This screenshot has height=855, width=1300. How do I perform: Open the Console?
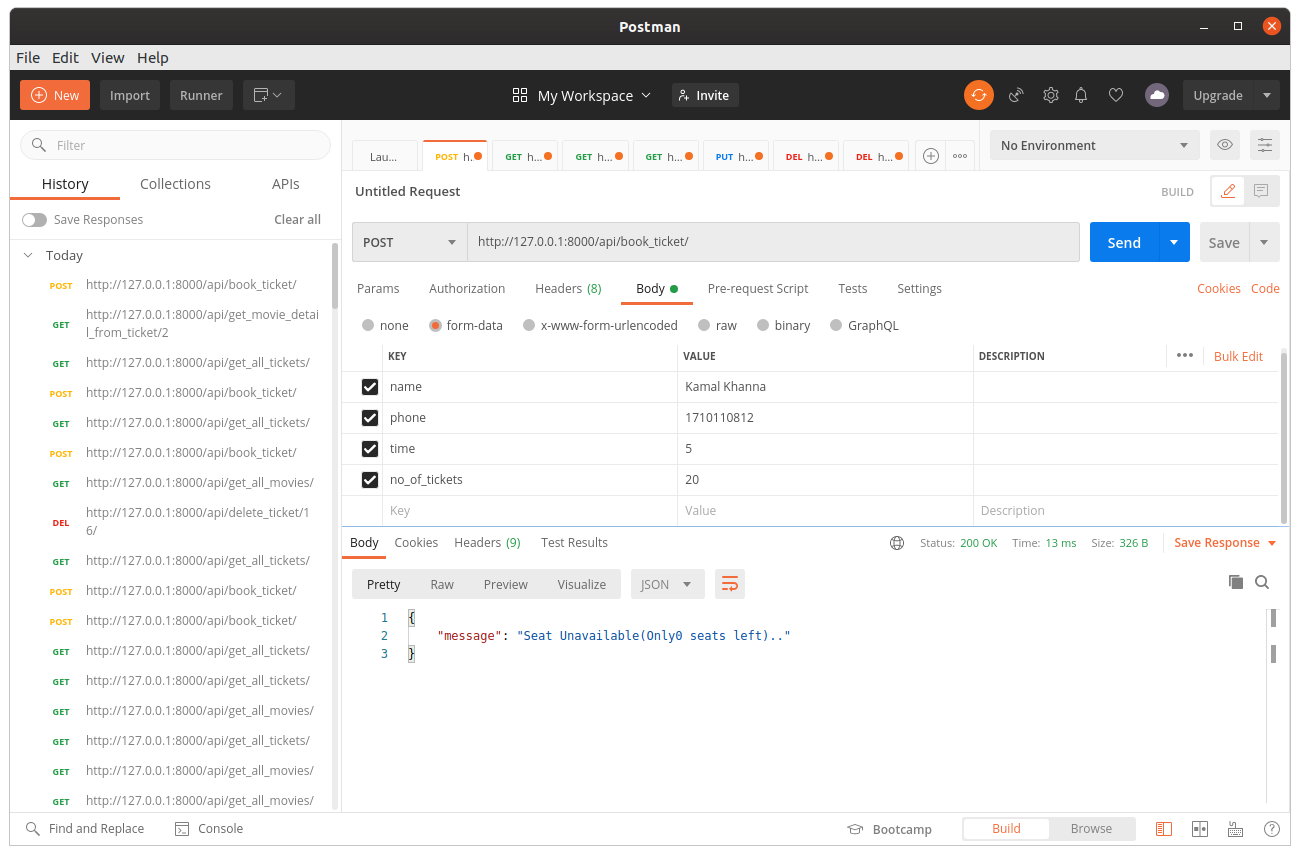point(209,828)
